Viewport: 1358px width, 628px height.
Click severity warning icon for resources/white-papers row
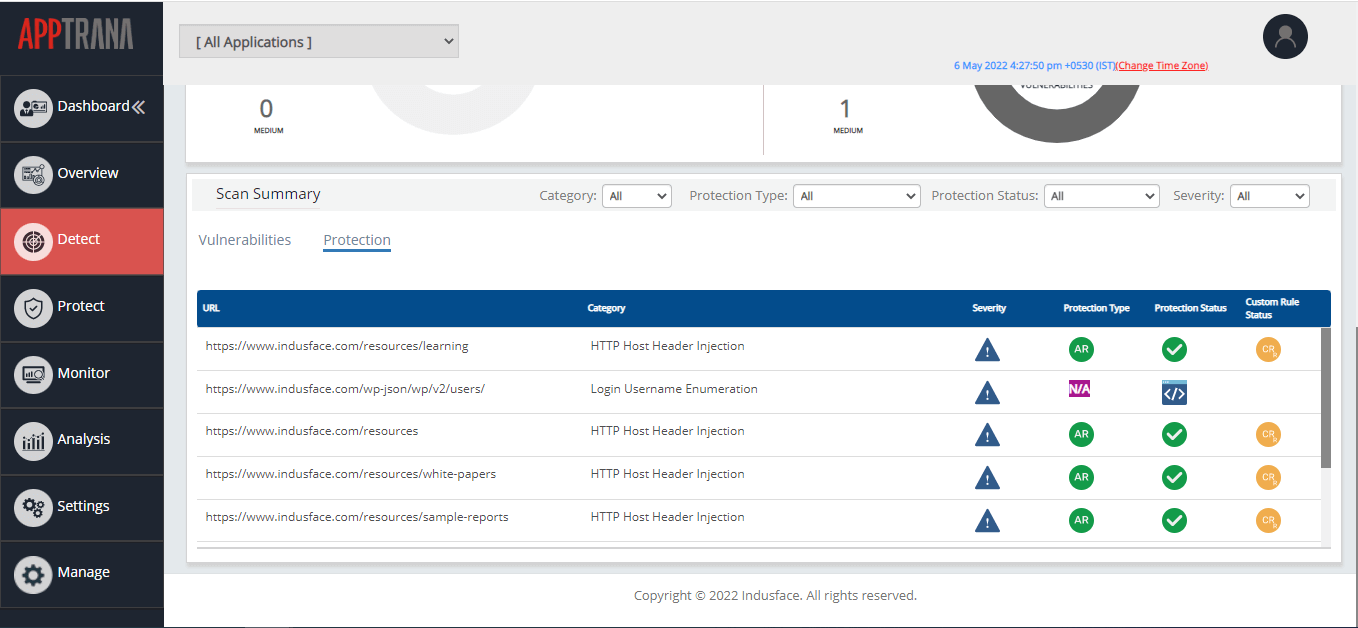tap(987, 478)
